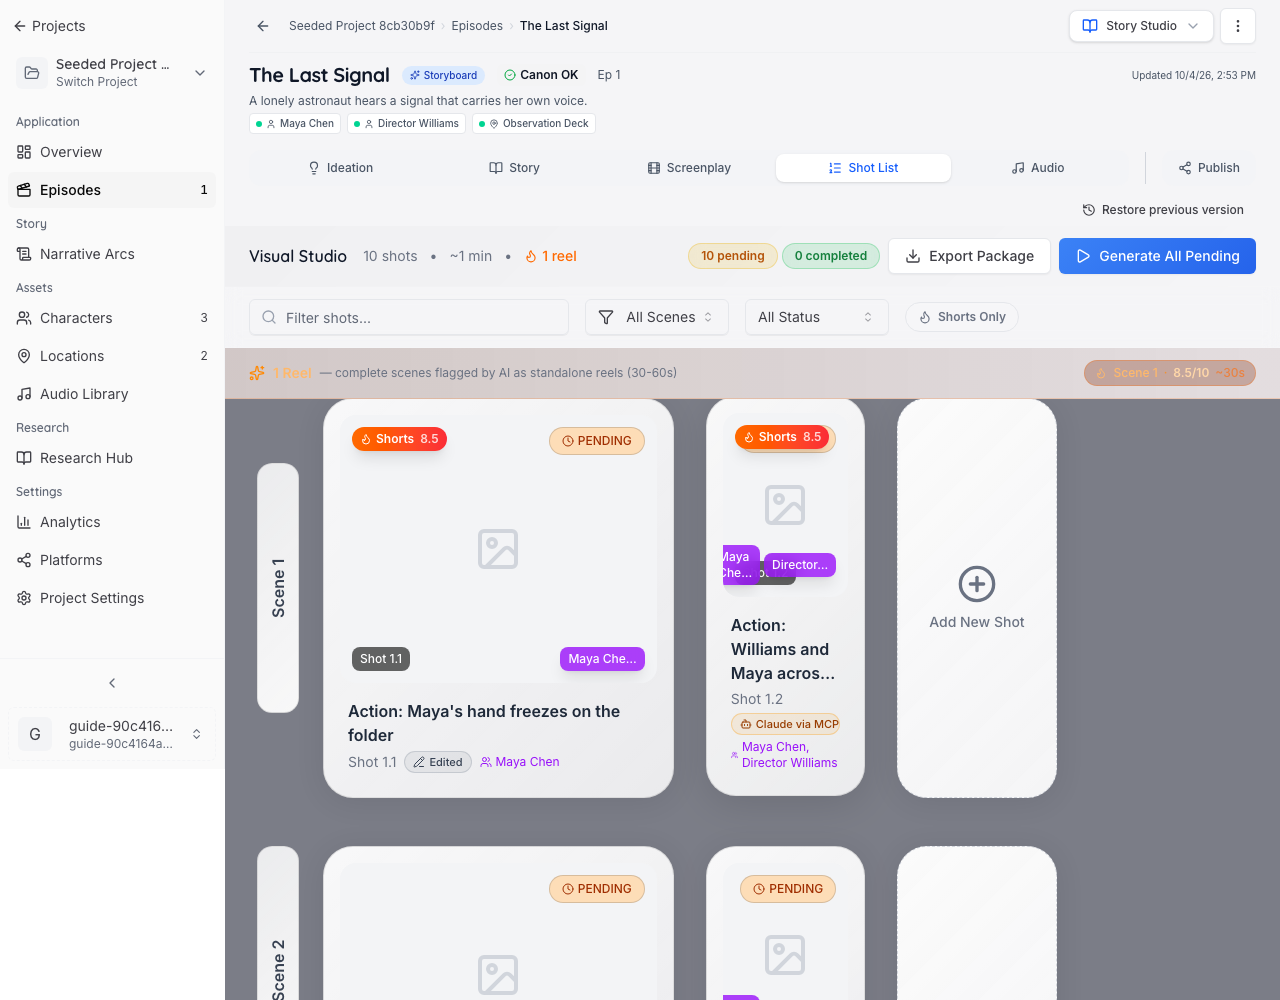Screen dimensions: 1280x1000
Task: Open Narrative Arcs in sidebar
Action: click(x=112, y=254)
